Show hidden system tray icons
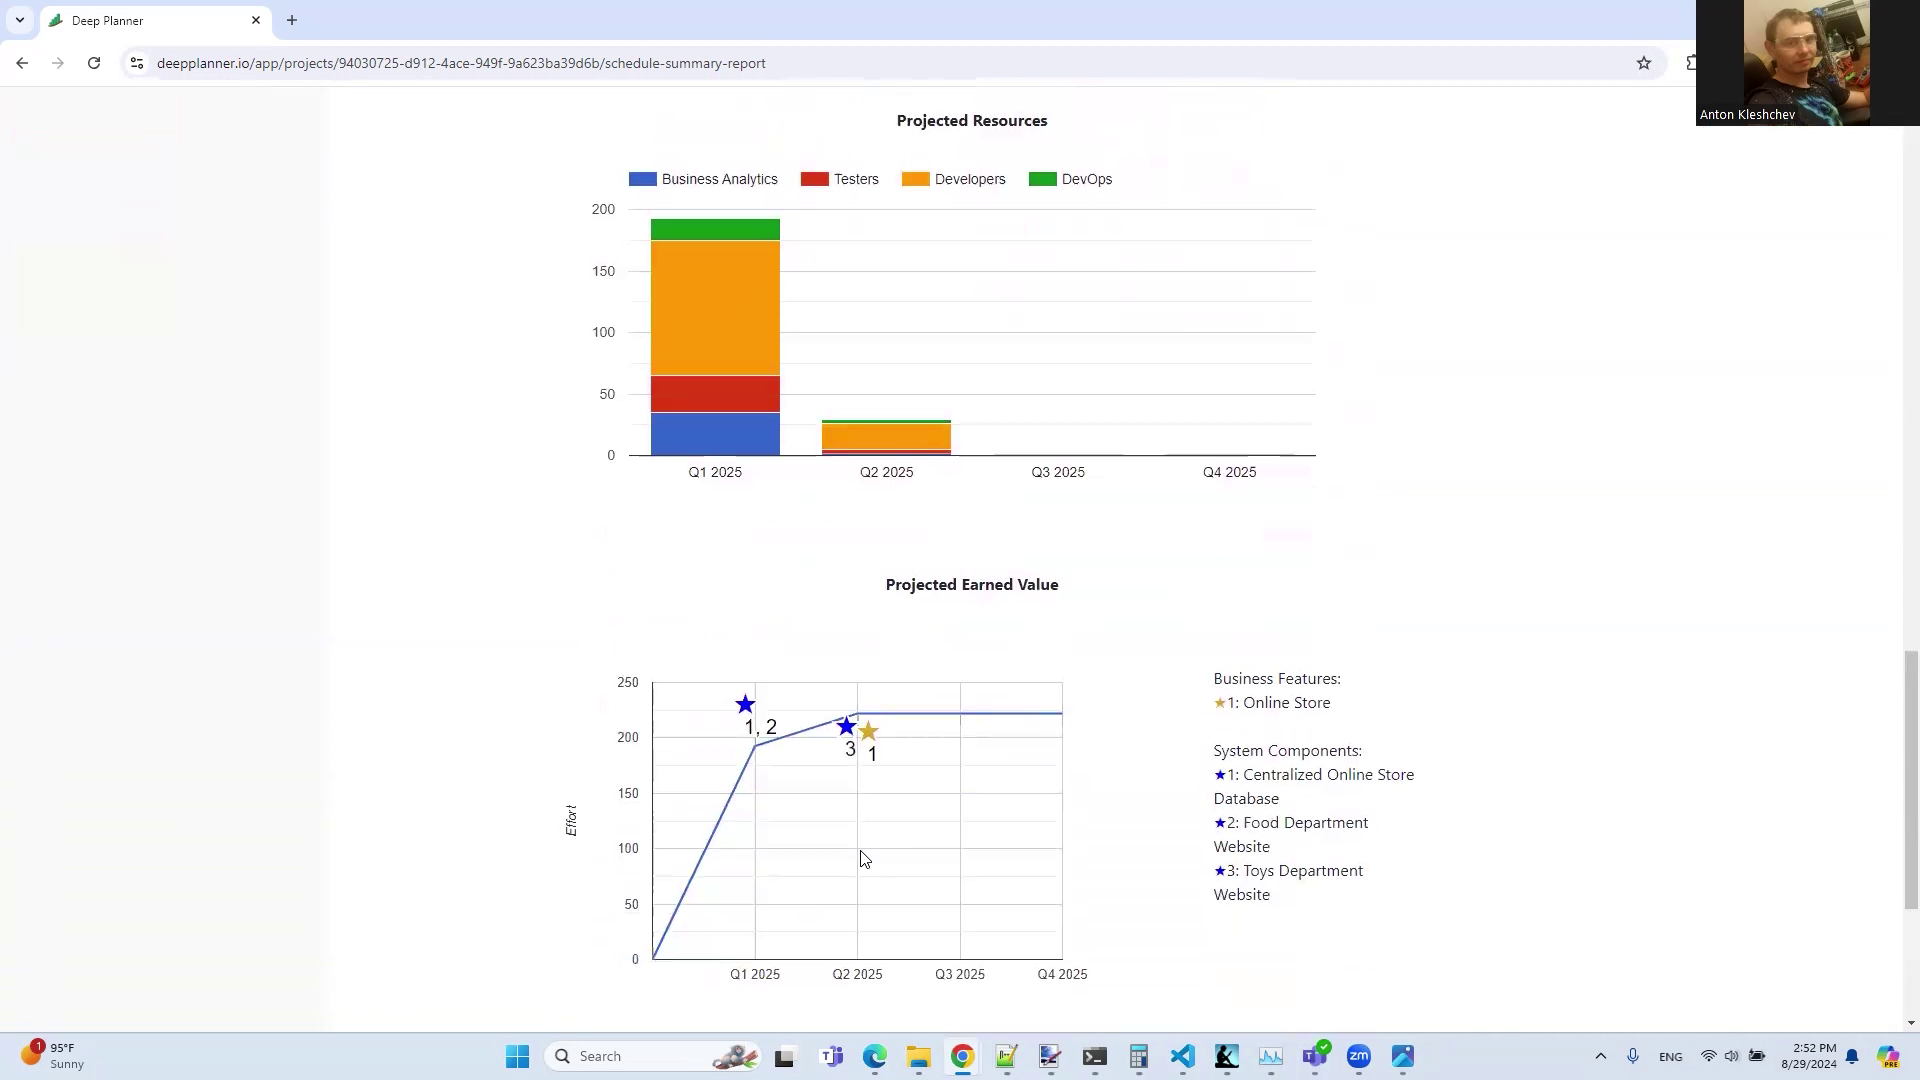1920x1080 pixels. tap(1600, 1056)
